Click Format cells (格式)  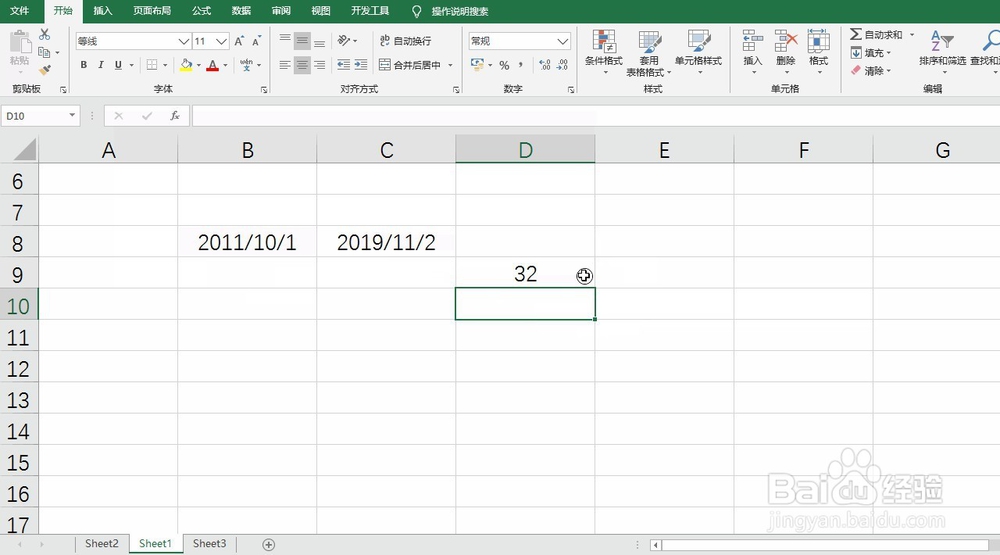(818, 51)
